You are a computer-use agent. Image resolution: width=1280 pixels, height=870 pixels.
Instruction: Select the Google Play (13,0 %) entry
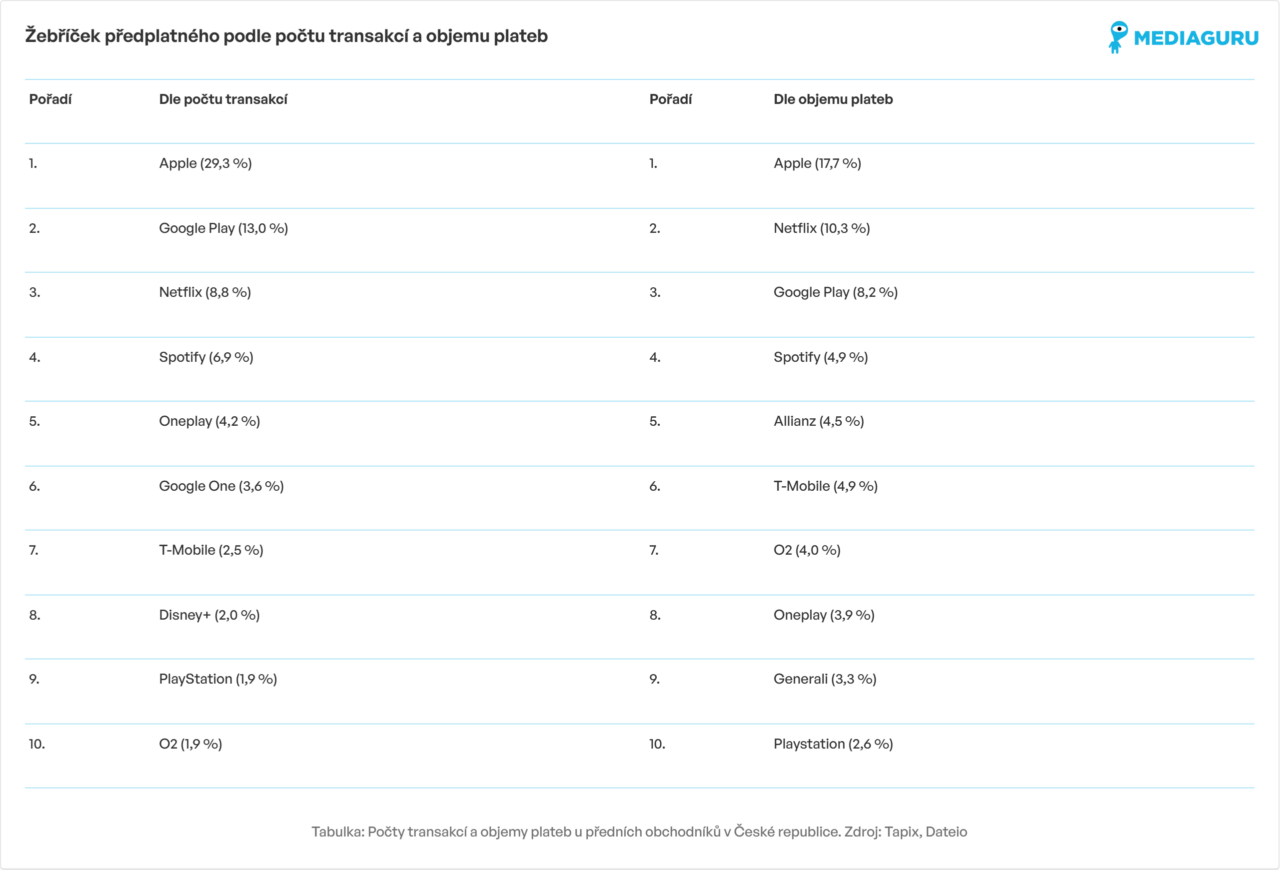223,228
